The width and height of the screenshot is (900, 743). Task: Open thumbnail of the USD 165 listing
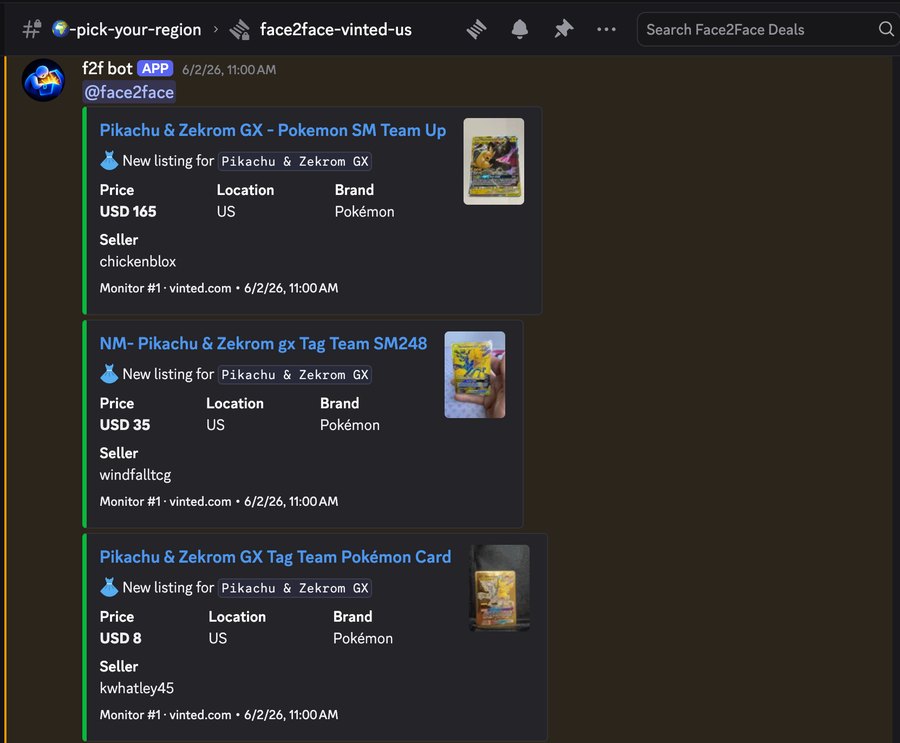(494, 161)
